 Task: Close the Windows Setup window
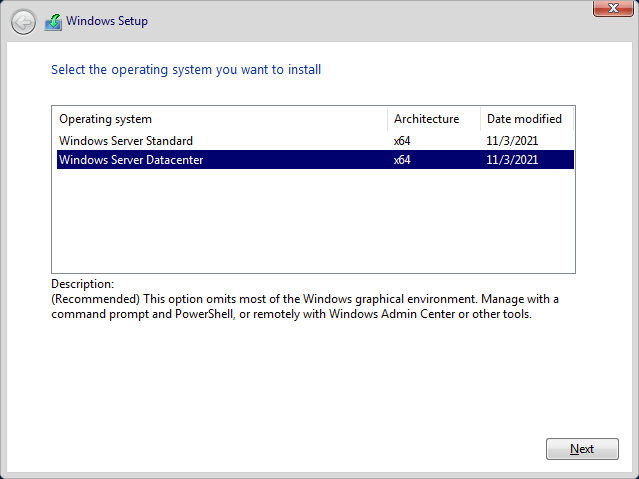coord(613,8)
